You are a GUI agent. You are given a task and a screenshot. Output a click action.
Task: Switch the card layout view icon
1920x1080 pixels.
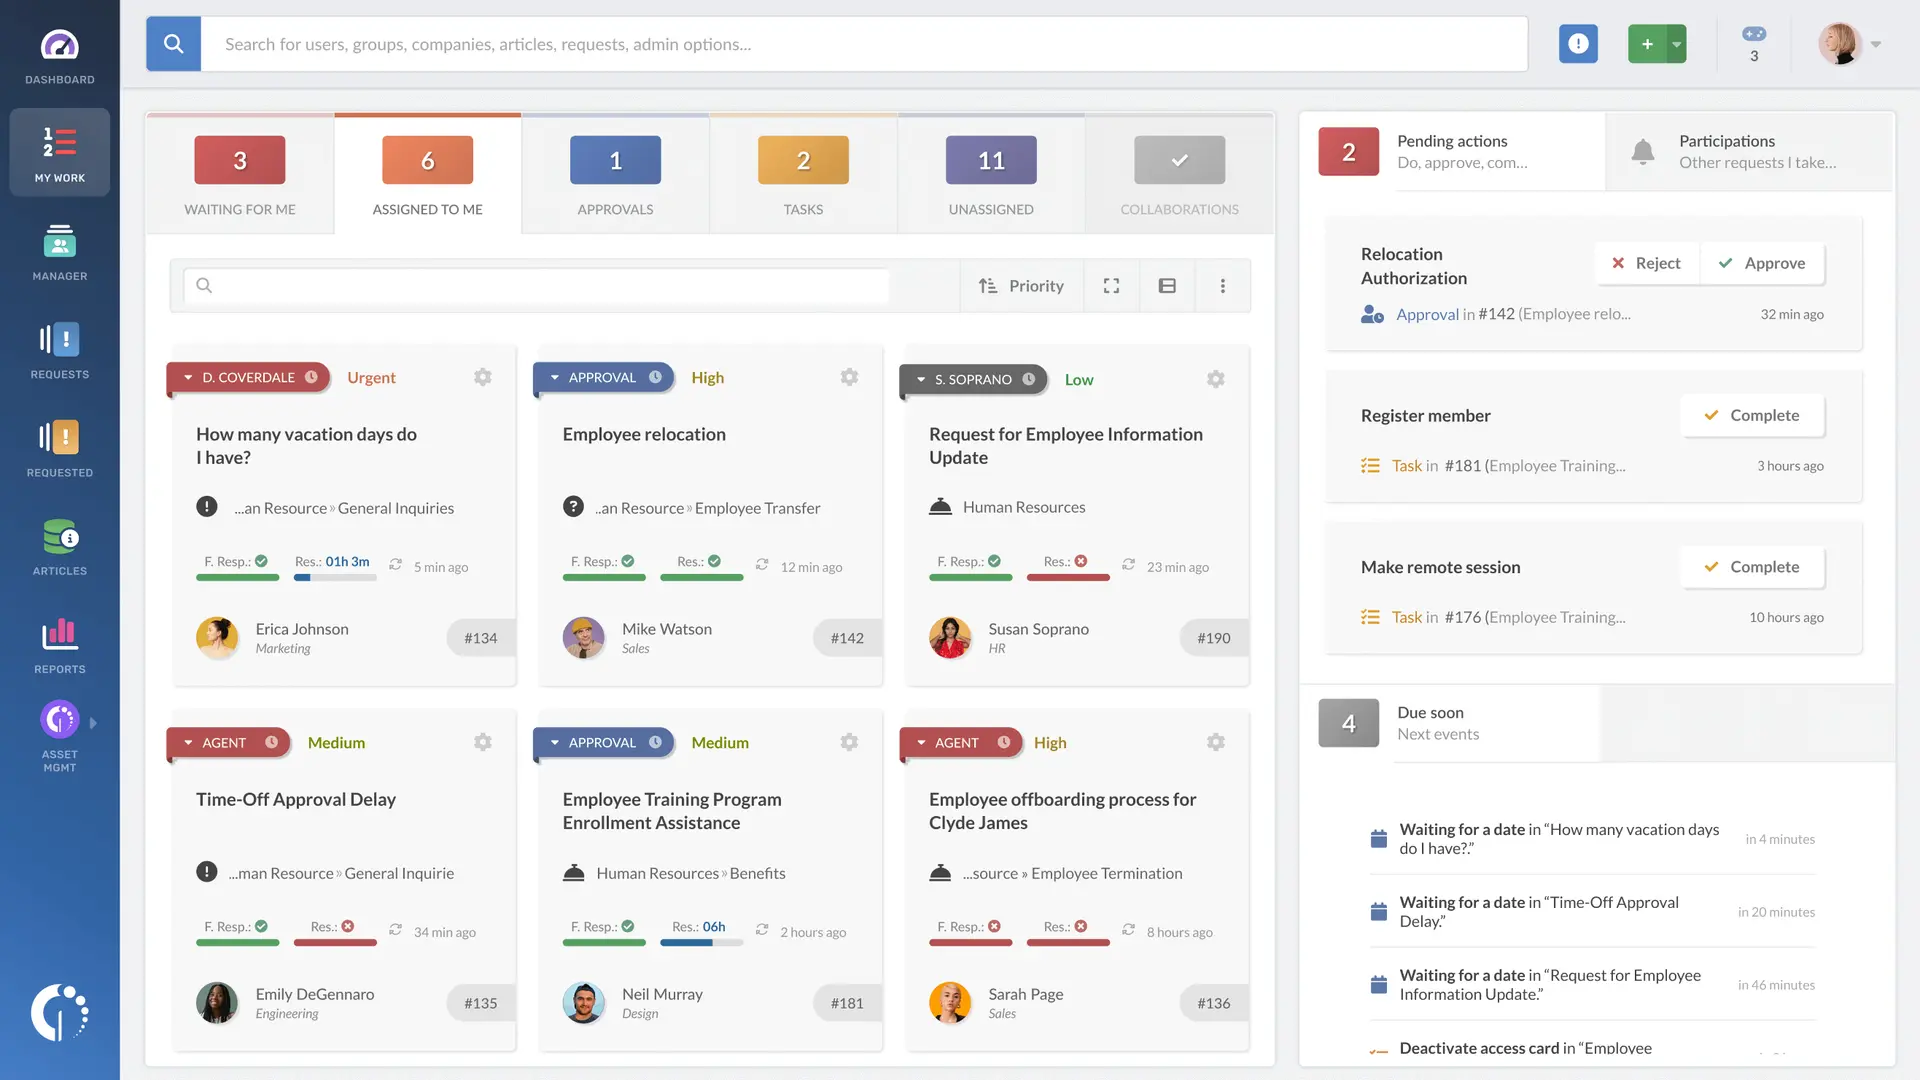coord(1167,286)
